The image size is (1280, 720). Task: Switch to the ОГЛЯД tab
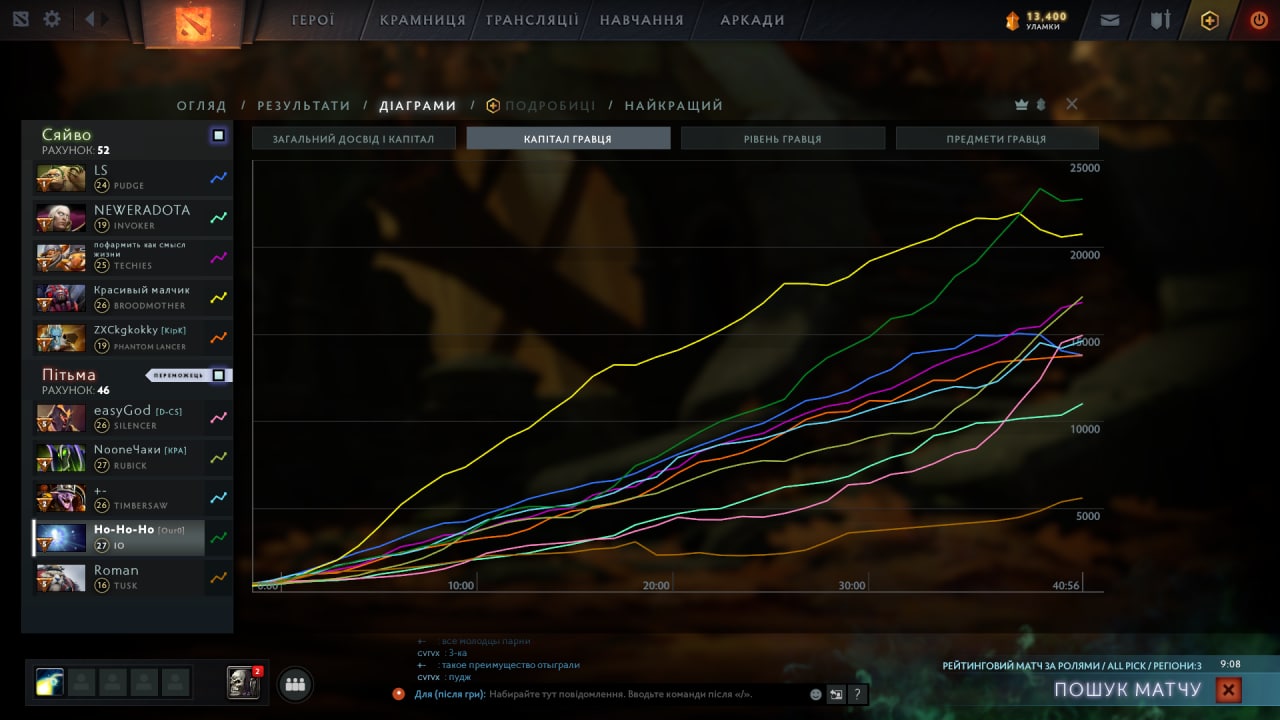pos(202,105)
